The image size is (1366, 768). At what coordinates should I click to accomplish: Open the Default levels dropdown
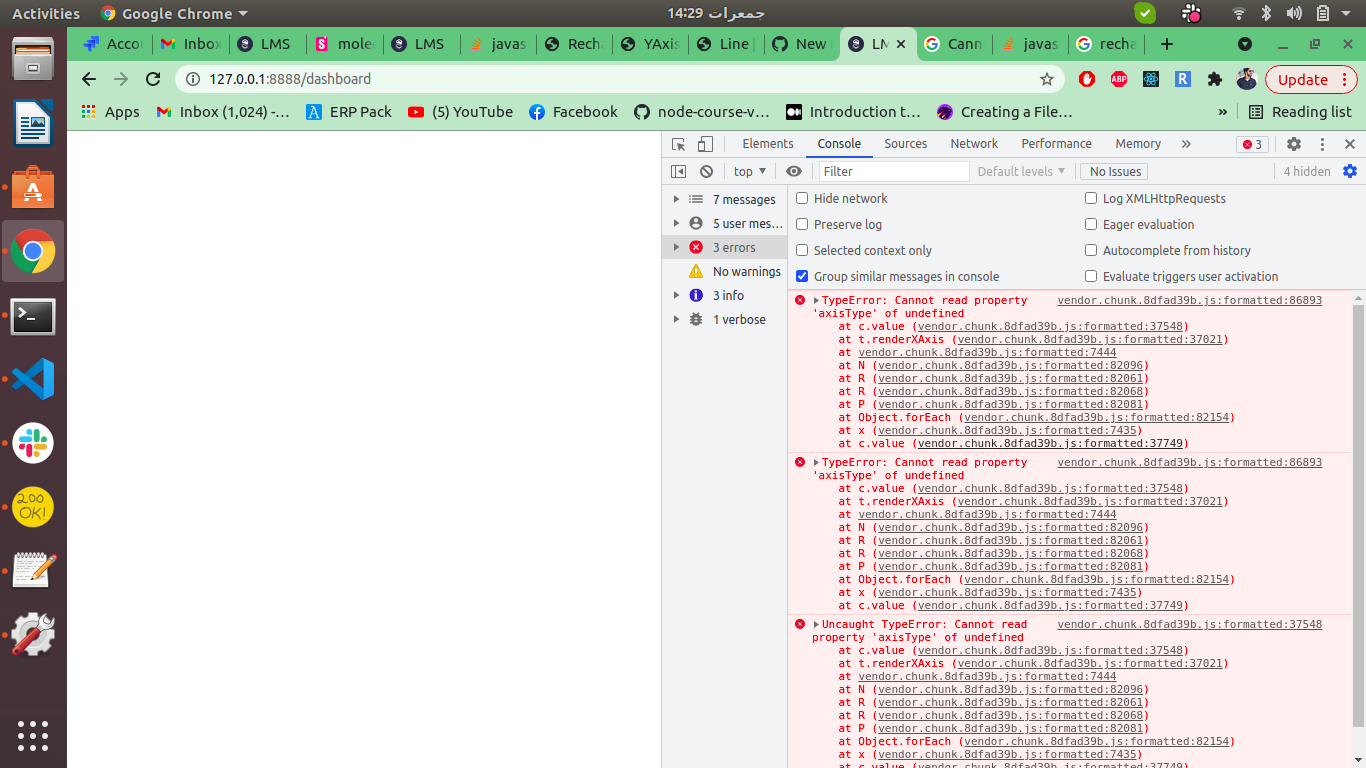tap(1020, 171)
